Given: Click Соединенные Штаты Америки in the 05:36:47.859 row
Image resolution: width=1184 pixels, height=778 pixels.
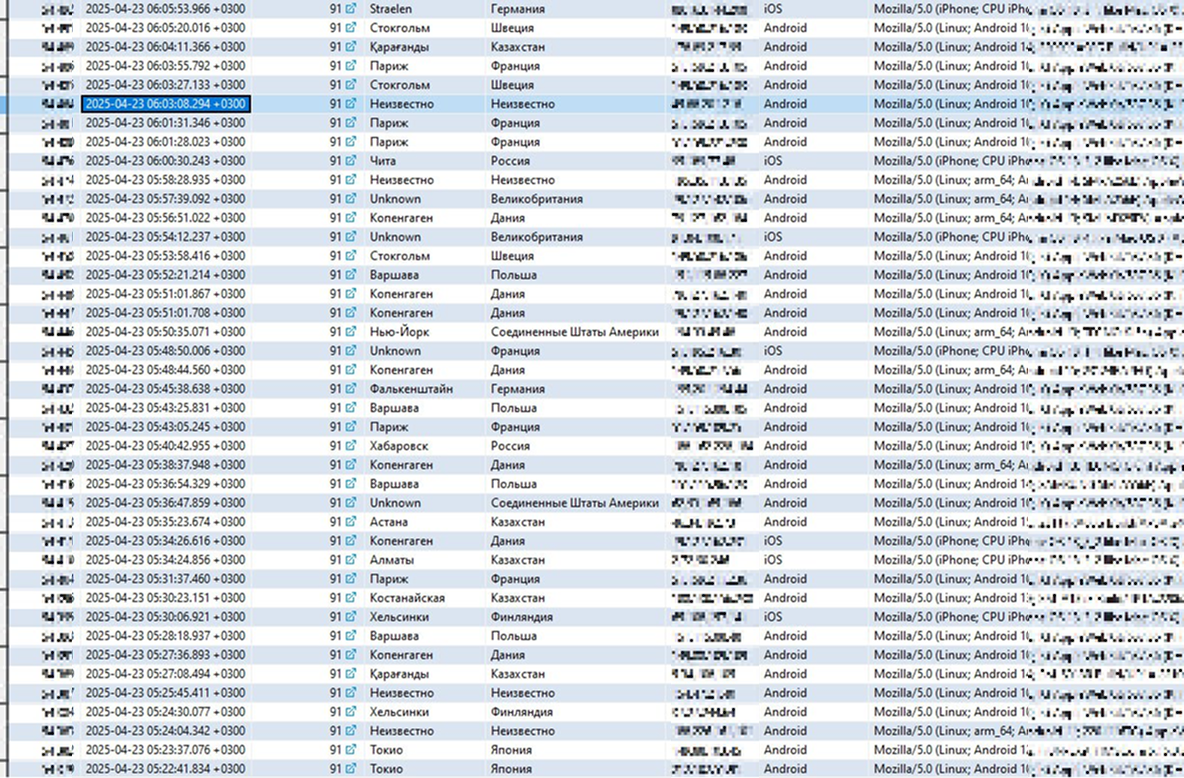Looking at the screenshot, I should pyautogui.click(x=575, y=503).
